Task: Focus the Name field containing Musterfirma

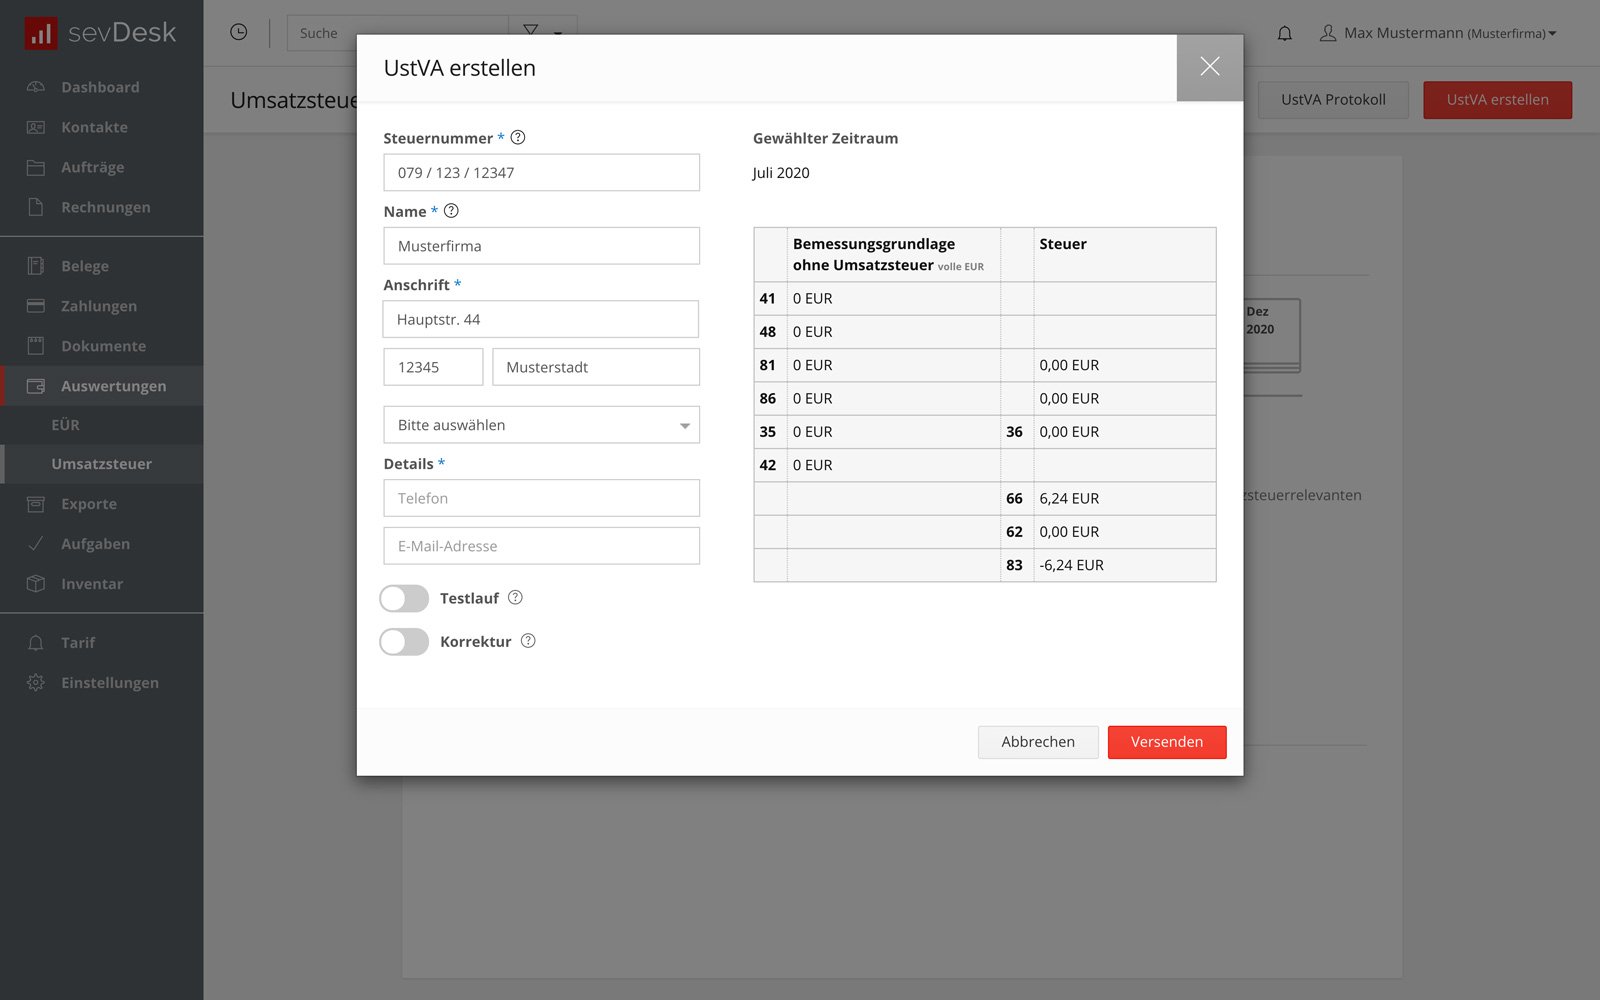Action: 541,246
